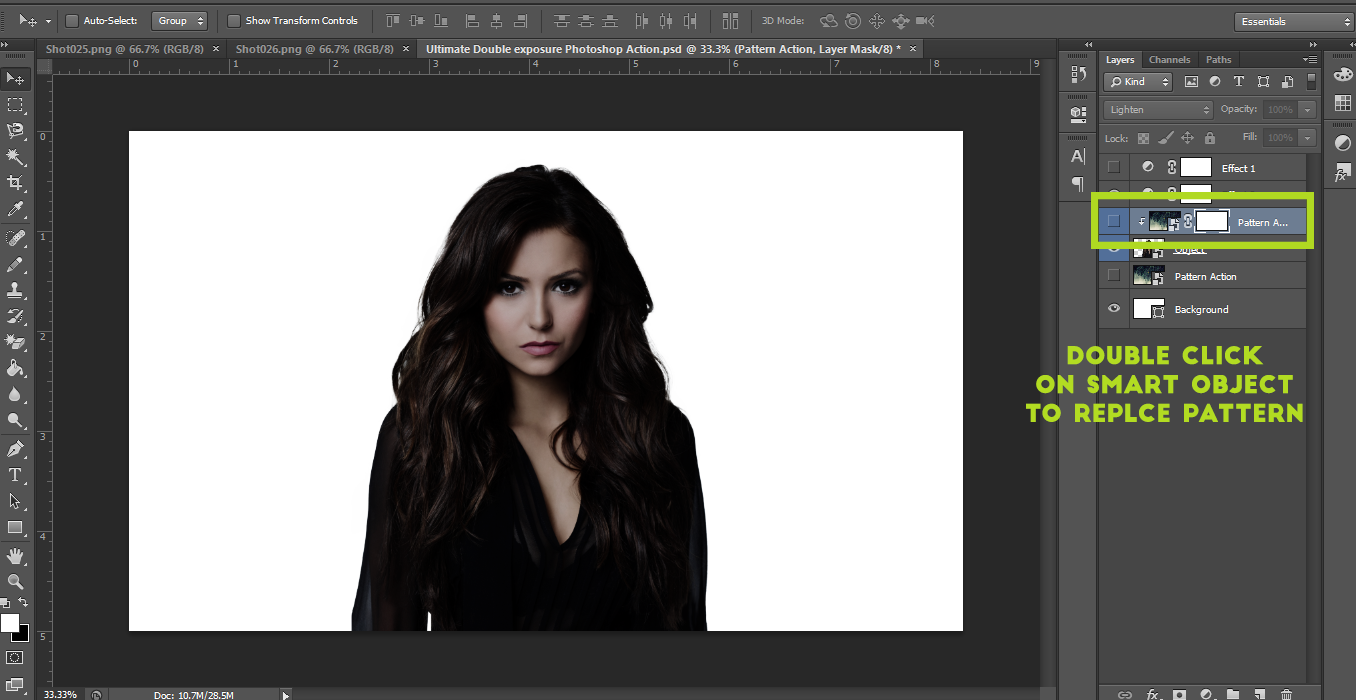Select the Brush tool
1356x700 pixels.
16,264
